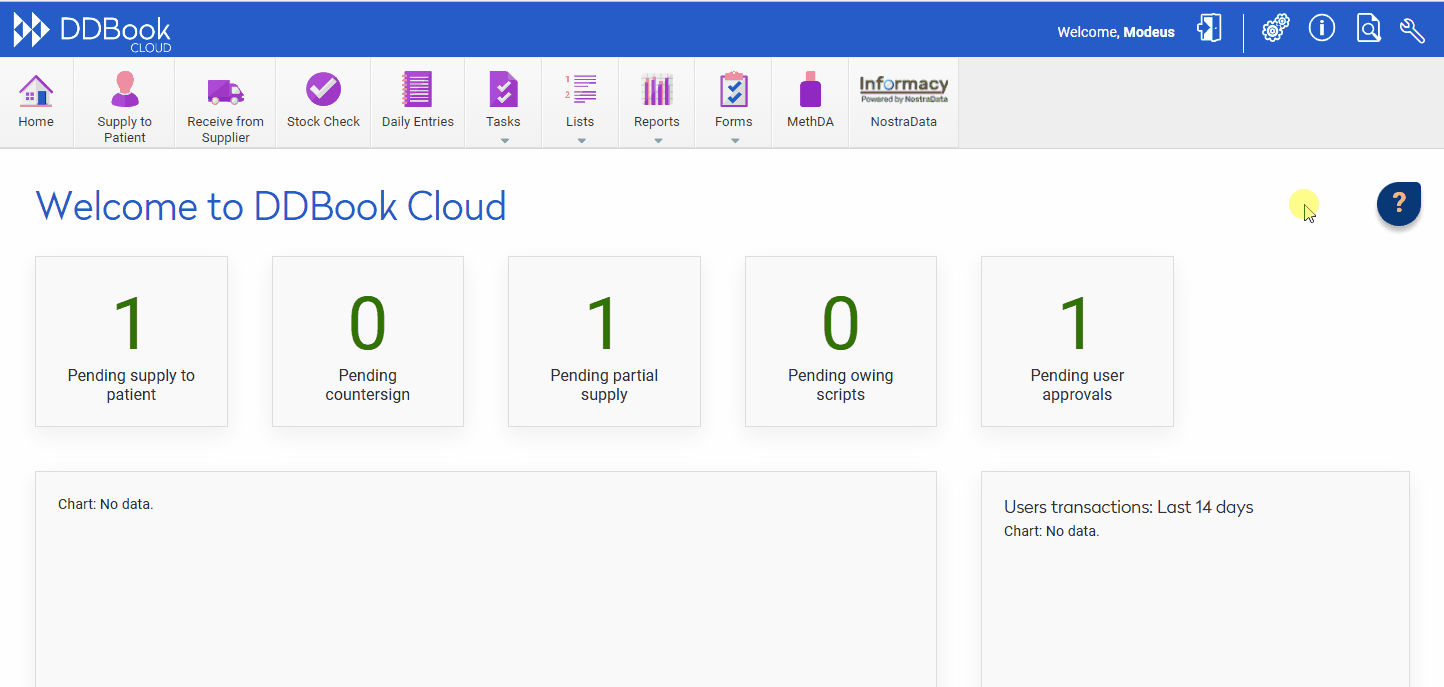Open the Pending supply to patient tile
Screen dimensions: 1444x687
(131, 341)
